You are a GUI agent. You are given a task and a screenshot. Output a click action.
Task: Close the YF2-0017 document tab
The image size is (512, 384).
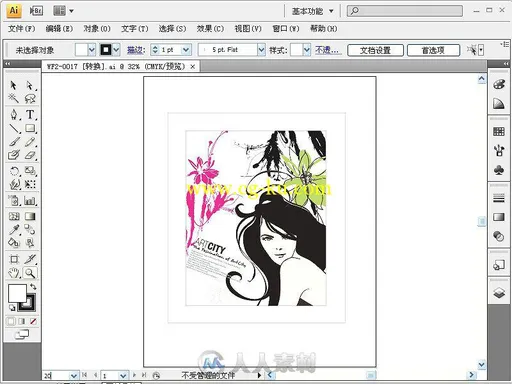[192, 67]
